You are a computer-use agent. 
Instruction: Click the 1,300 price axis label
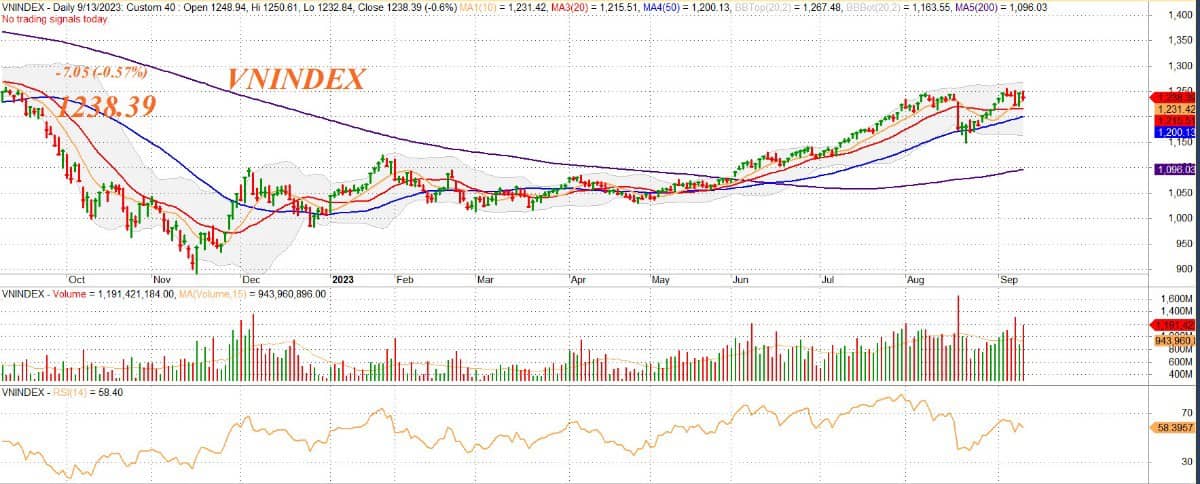tap(1179, 67)
